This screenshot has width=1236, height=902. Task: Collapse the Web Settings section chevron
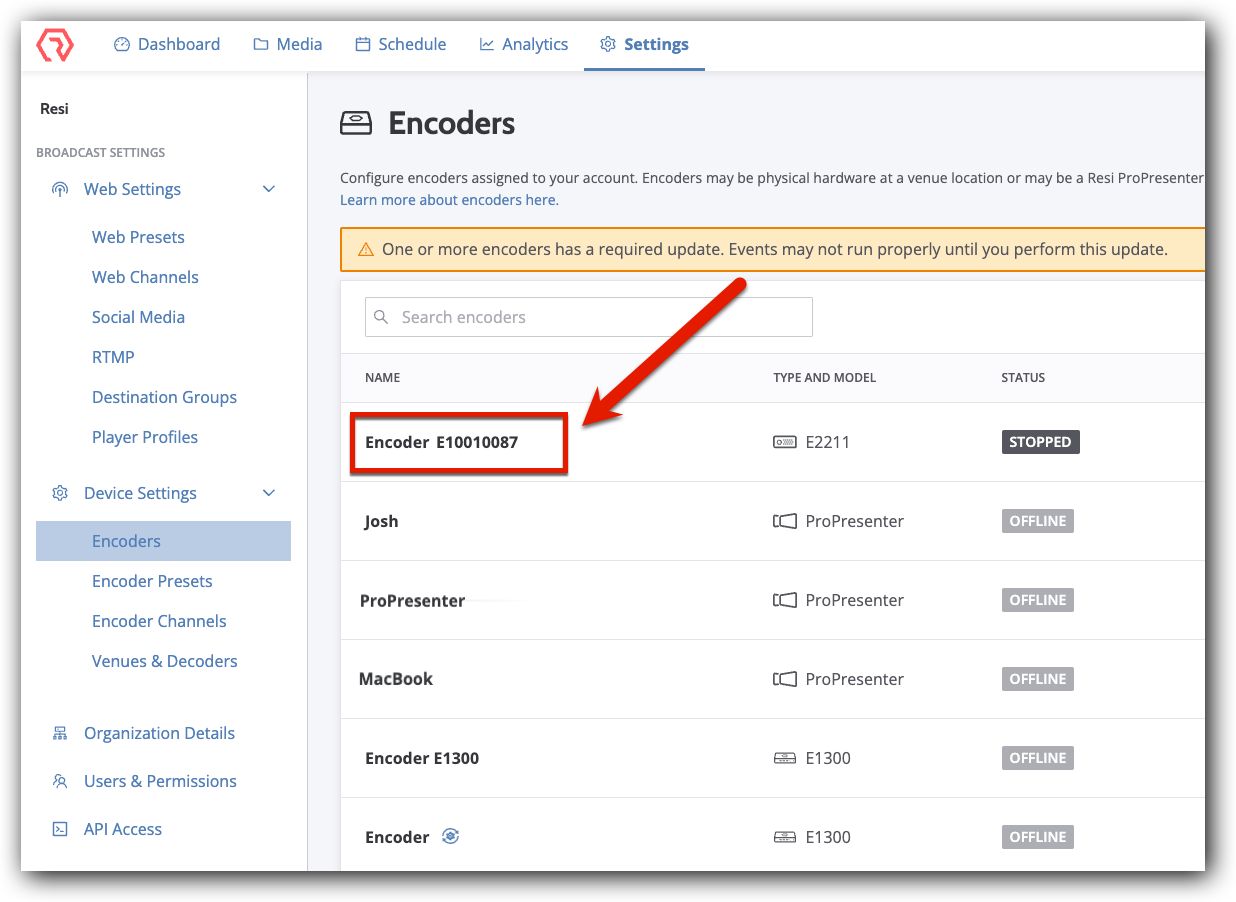click(x=268, y=189)
